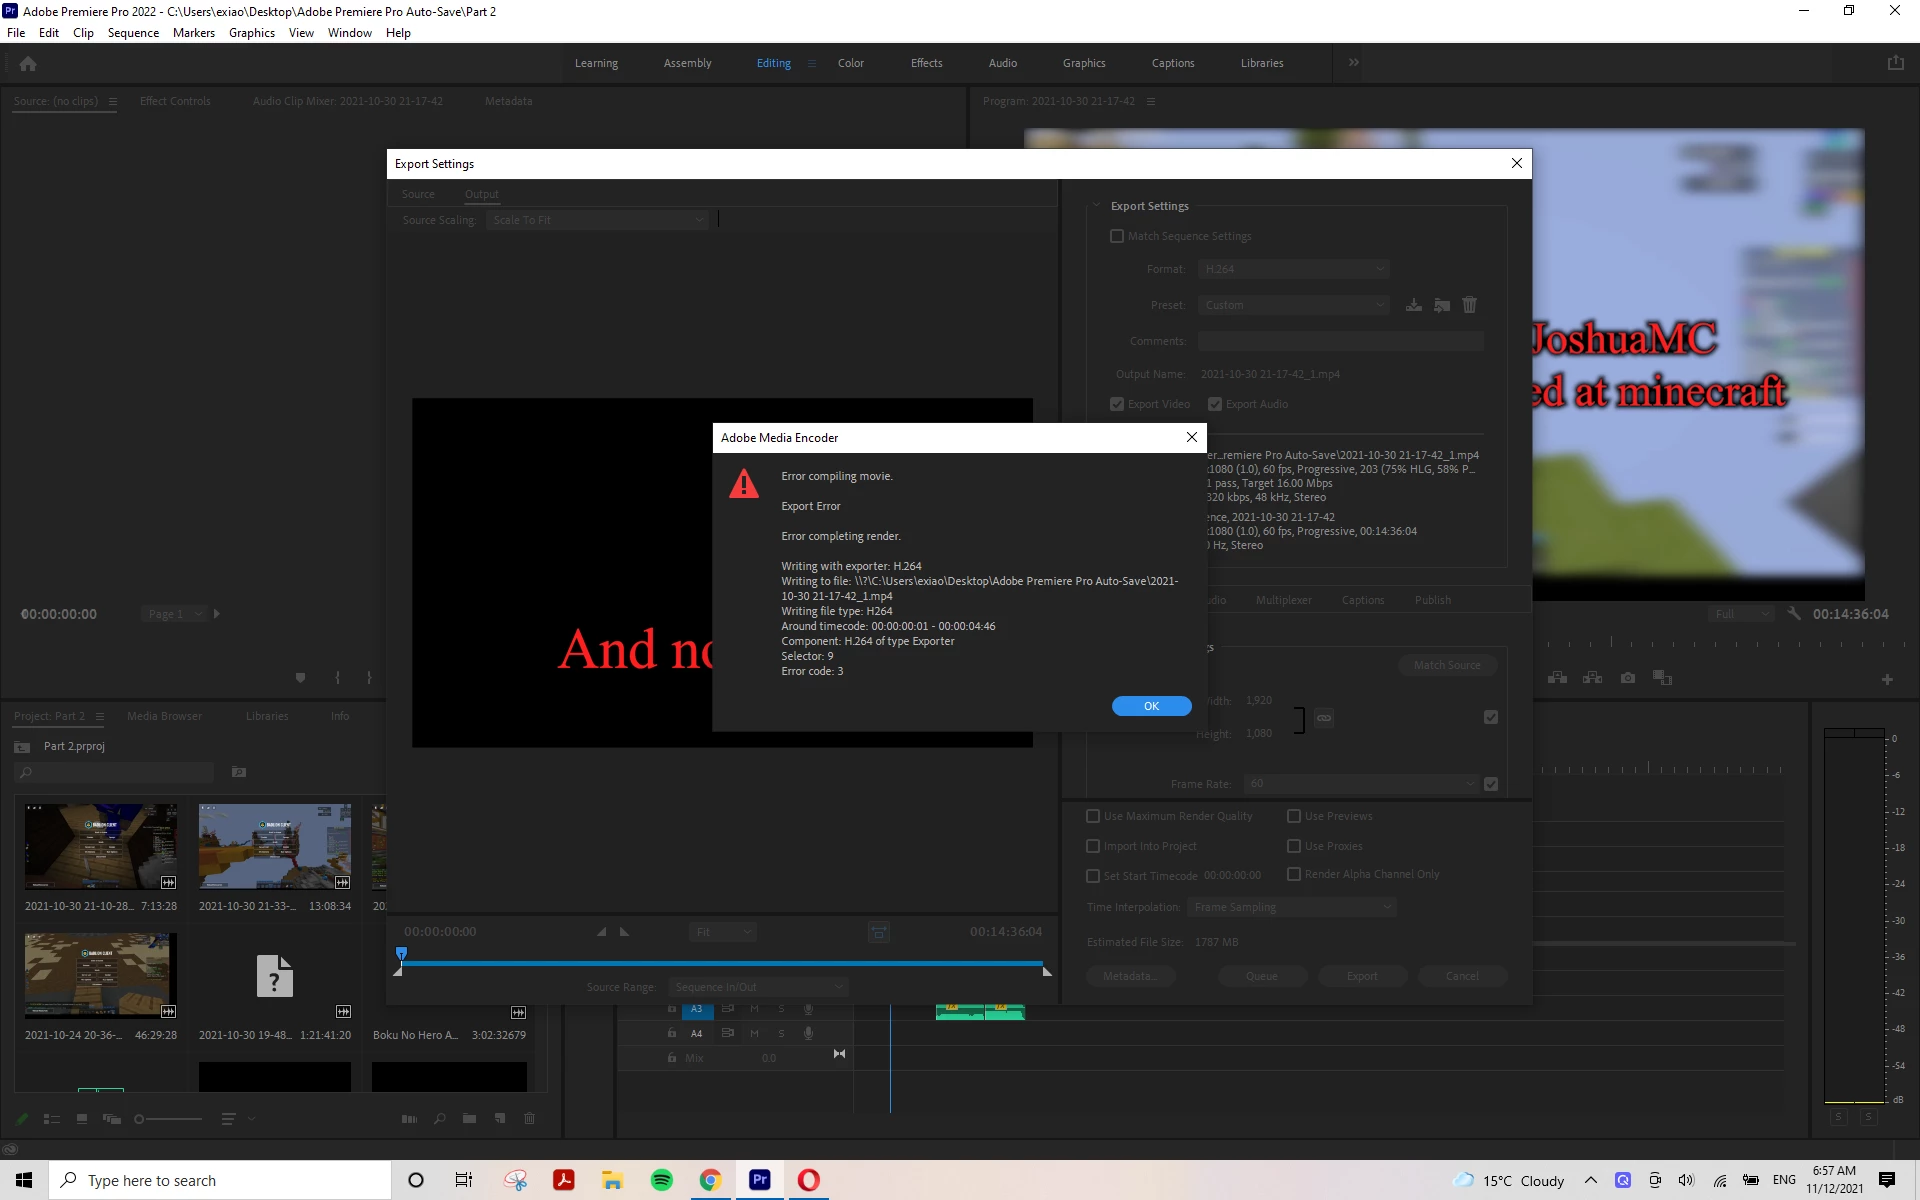Show more workspaces overflow chevron

pyautogui.click(x=1353, y=62)
